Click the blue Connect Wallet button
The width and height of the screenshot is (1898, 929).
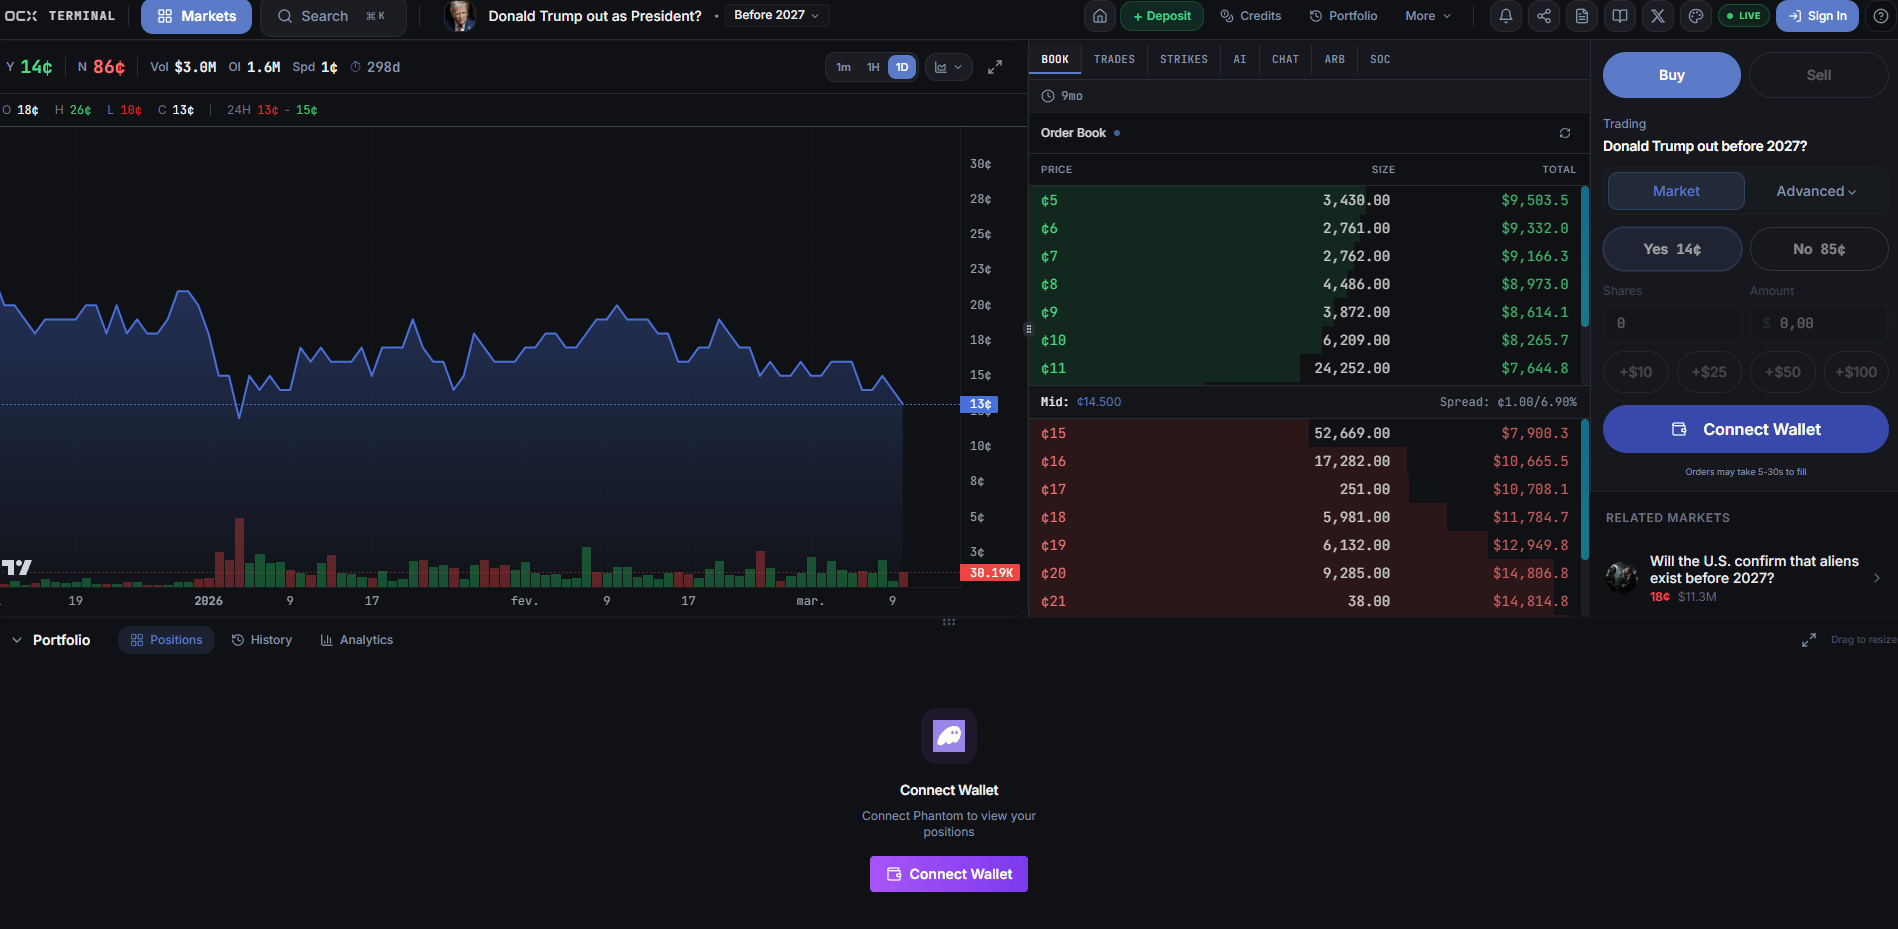pos(1746,429)
